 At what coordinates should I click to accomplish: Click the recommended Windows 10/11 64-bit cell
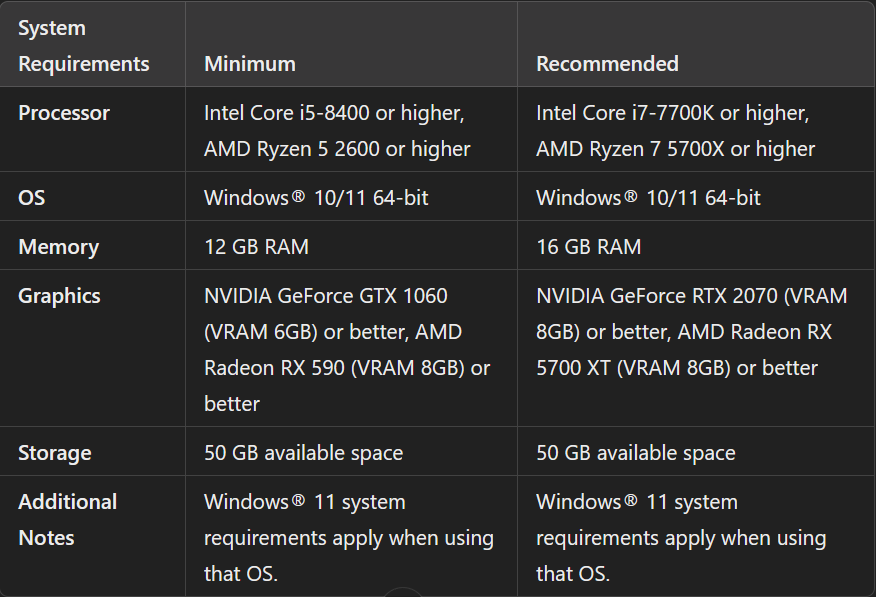click(x=648, y=198)
